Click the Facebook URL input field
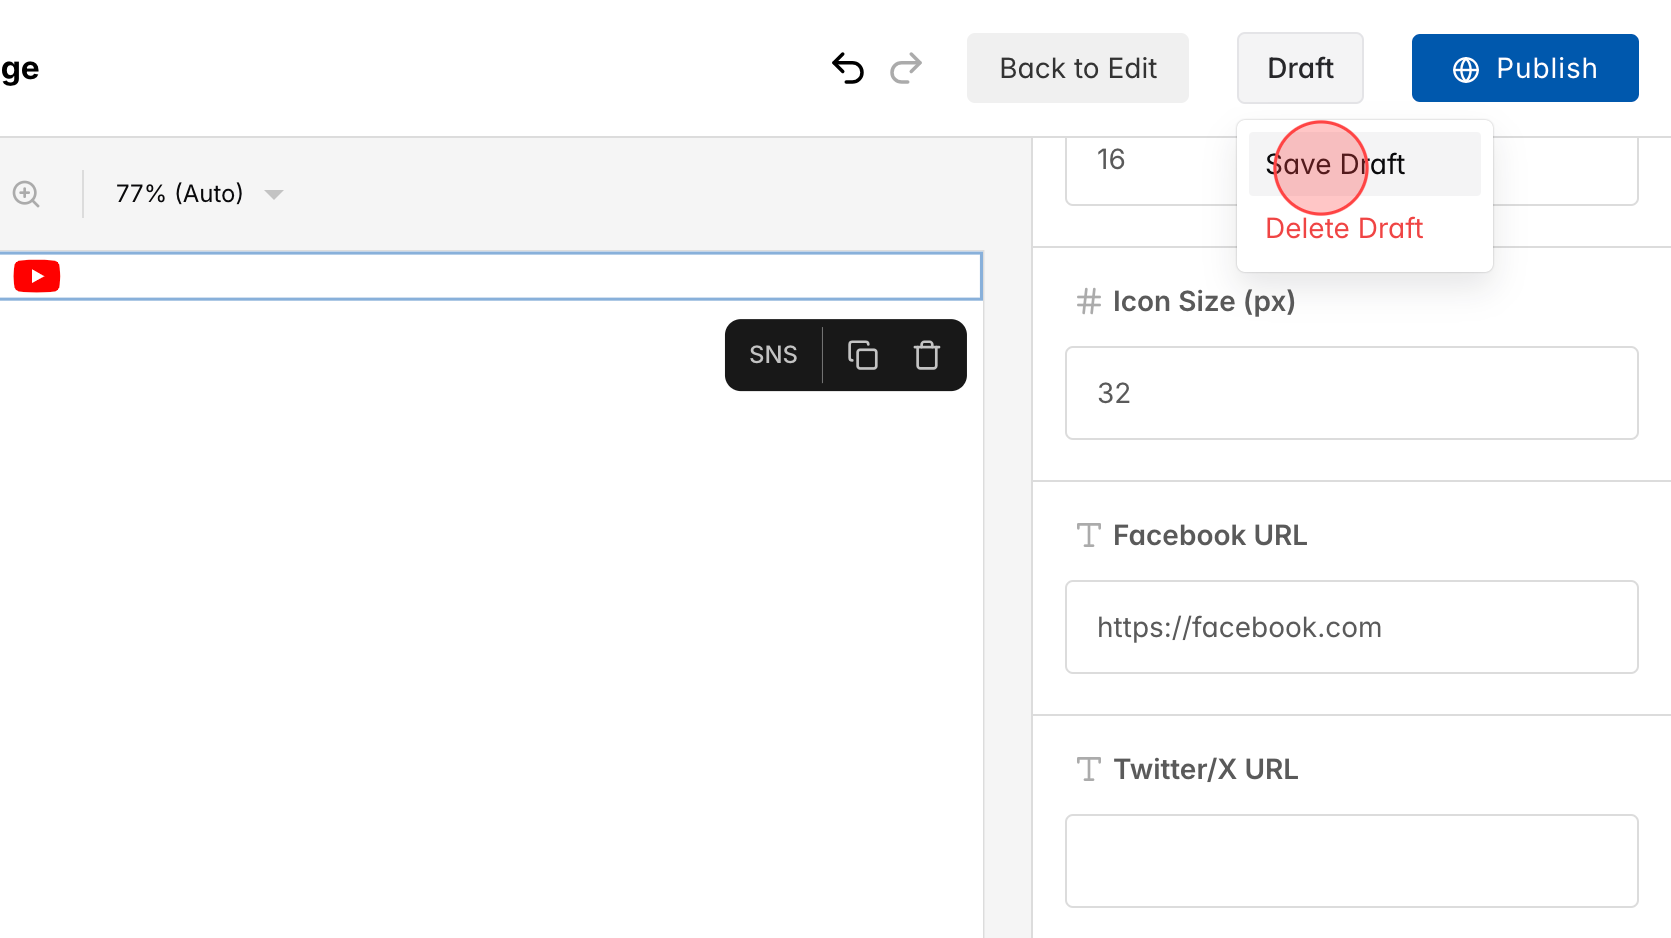This screenshot has width=1671, height=938. click(1351, 627)
